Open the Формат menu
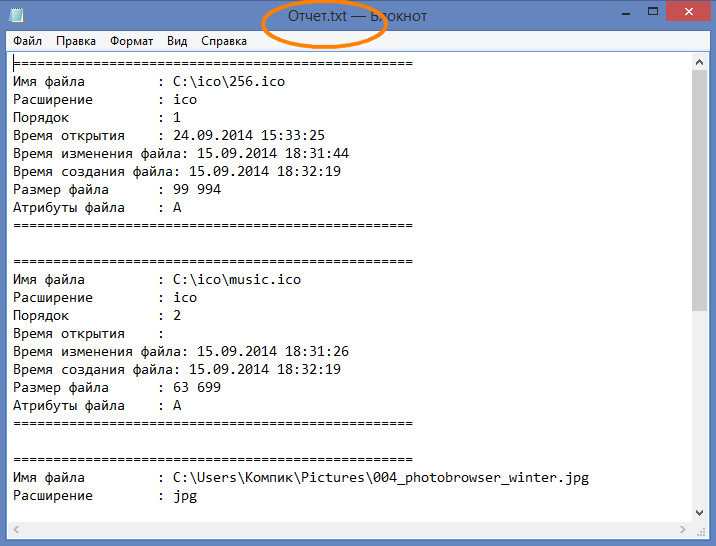Viewport: 716px width, 546px height. click(131, 41)
